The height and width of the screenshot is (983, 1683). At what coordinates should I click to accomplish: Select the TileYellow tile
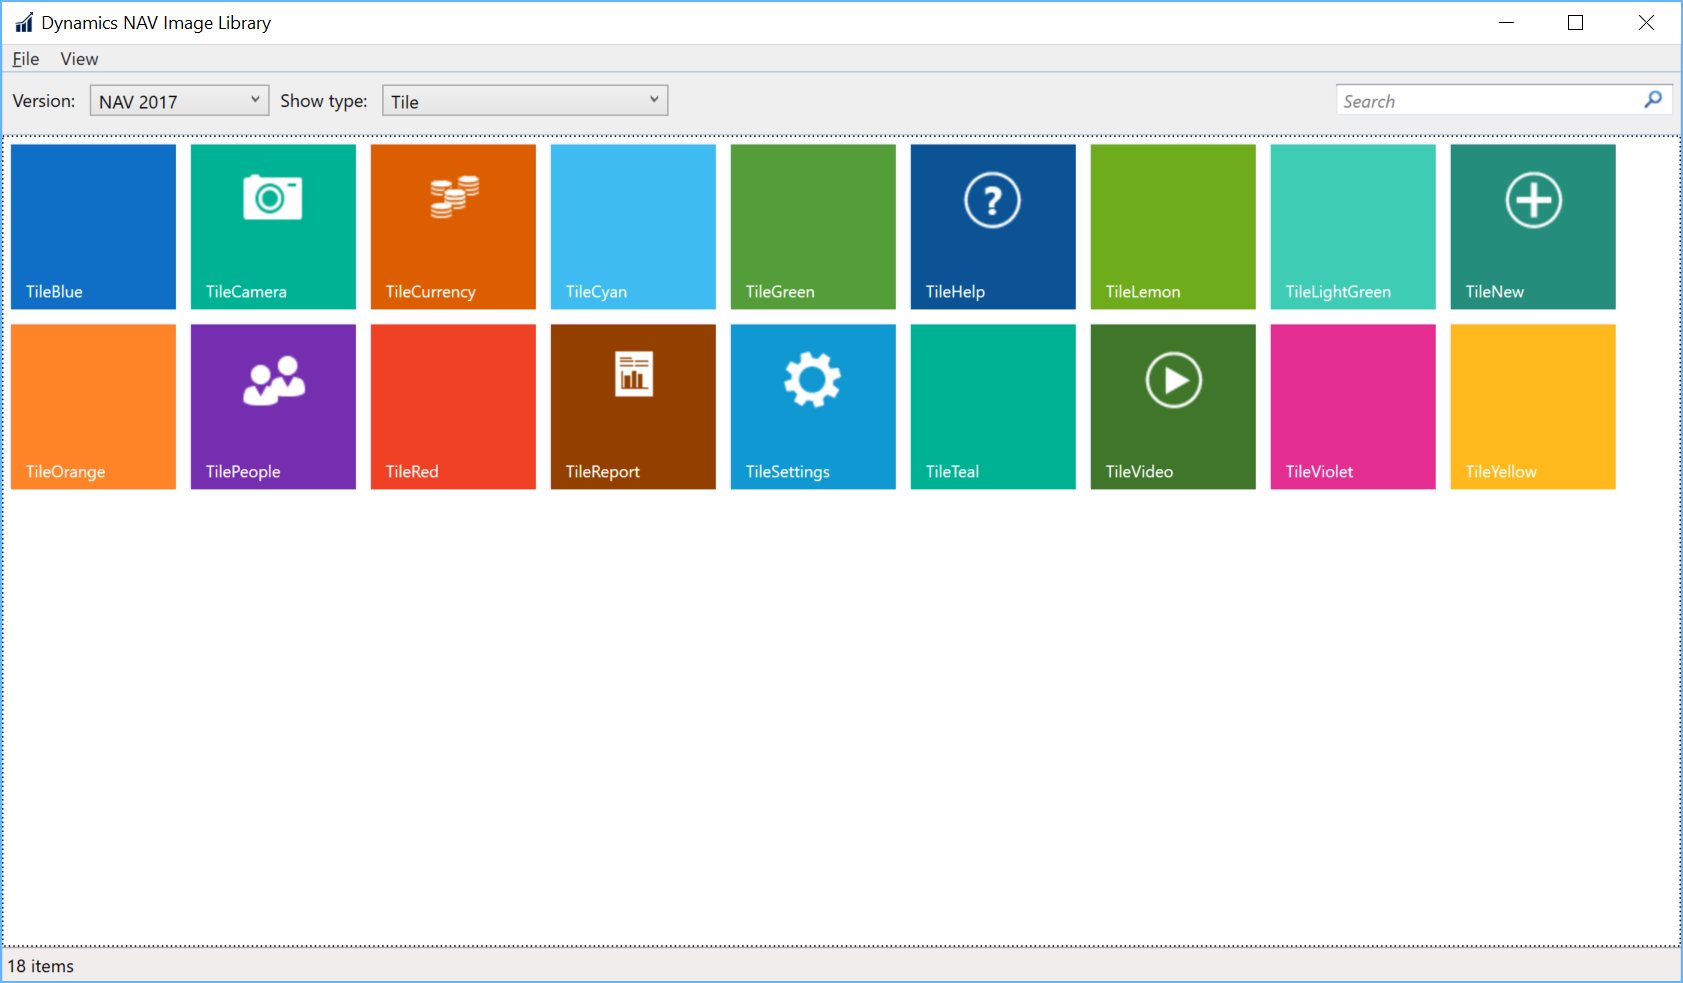[1532, 406]
